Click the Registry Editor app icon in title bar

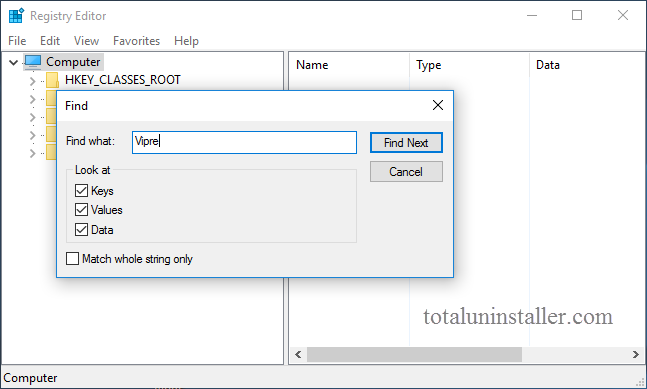(16, 16)
